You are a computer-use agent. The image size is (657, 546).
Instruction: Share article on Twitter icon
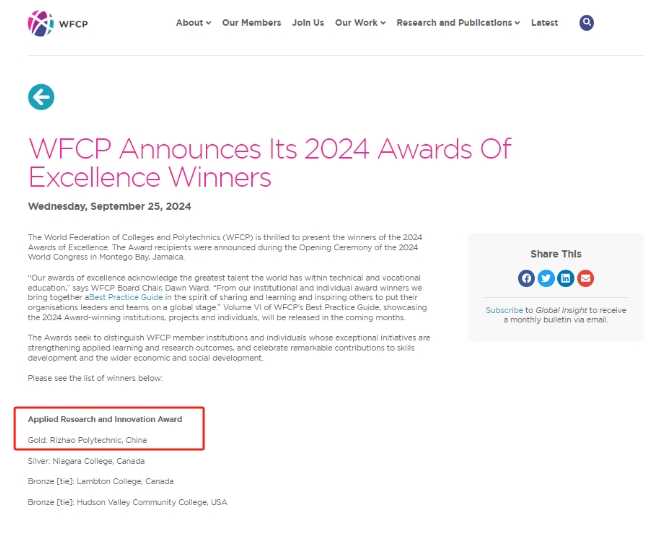click(546, 278)
